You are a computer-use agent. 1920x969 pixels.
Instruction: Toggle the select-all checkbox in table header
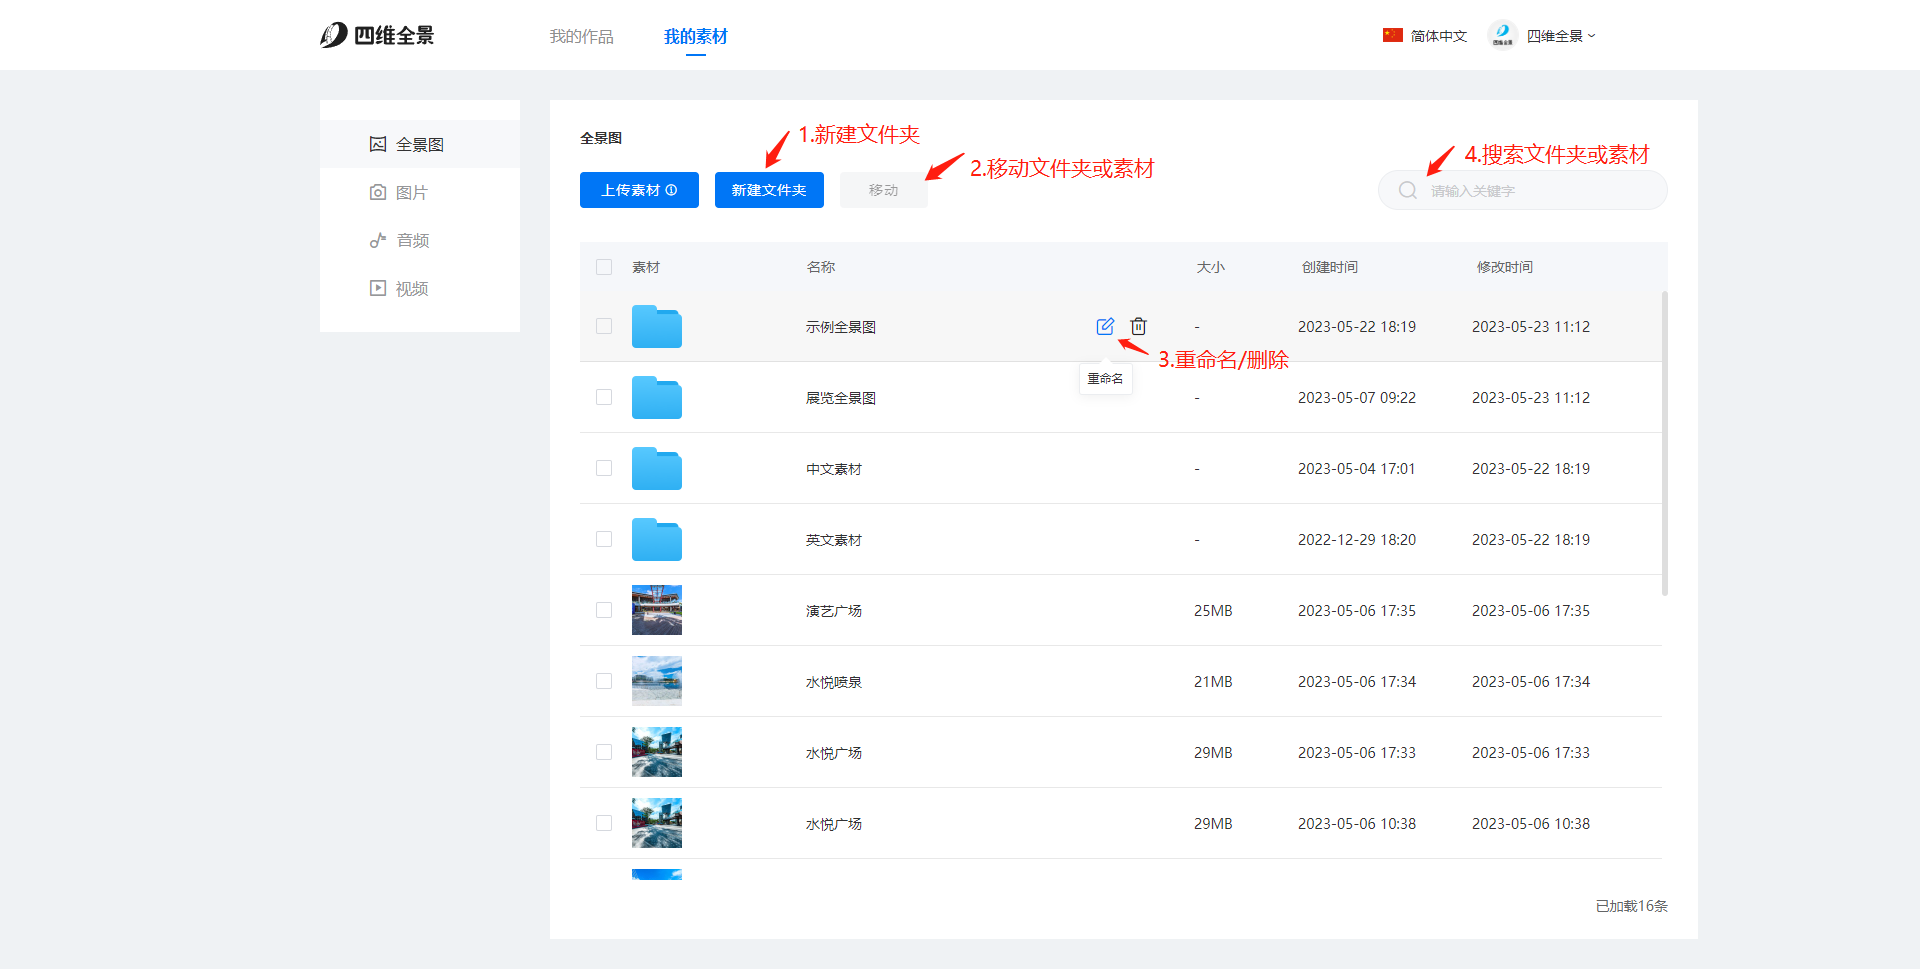[604, 267]
